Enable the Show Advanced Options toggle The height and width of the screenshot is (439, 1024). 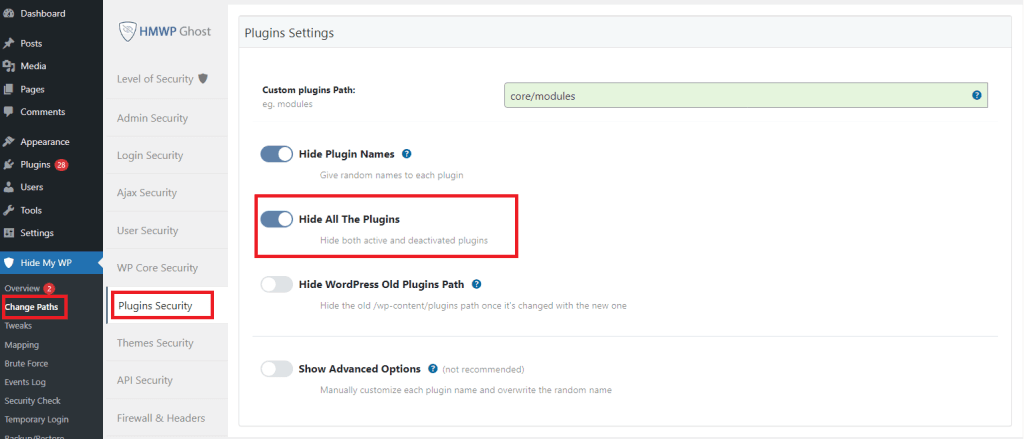(277, 369)
